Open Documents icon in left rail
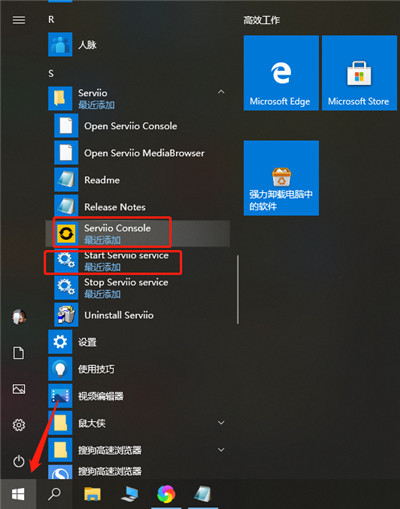The width and height of the screenshot is (400, 509). (19, 353)
